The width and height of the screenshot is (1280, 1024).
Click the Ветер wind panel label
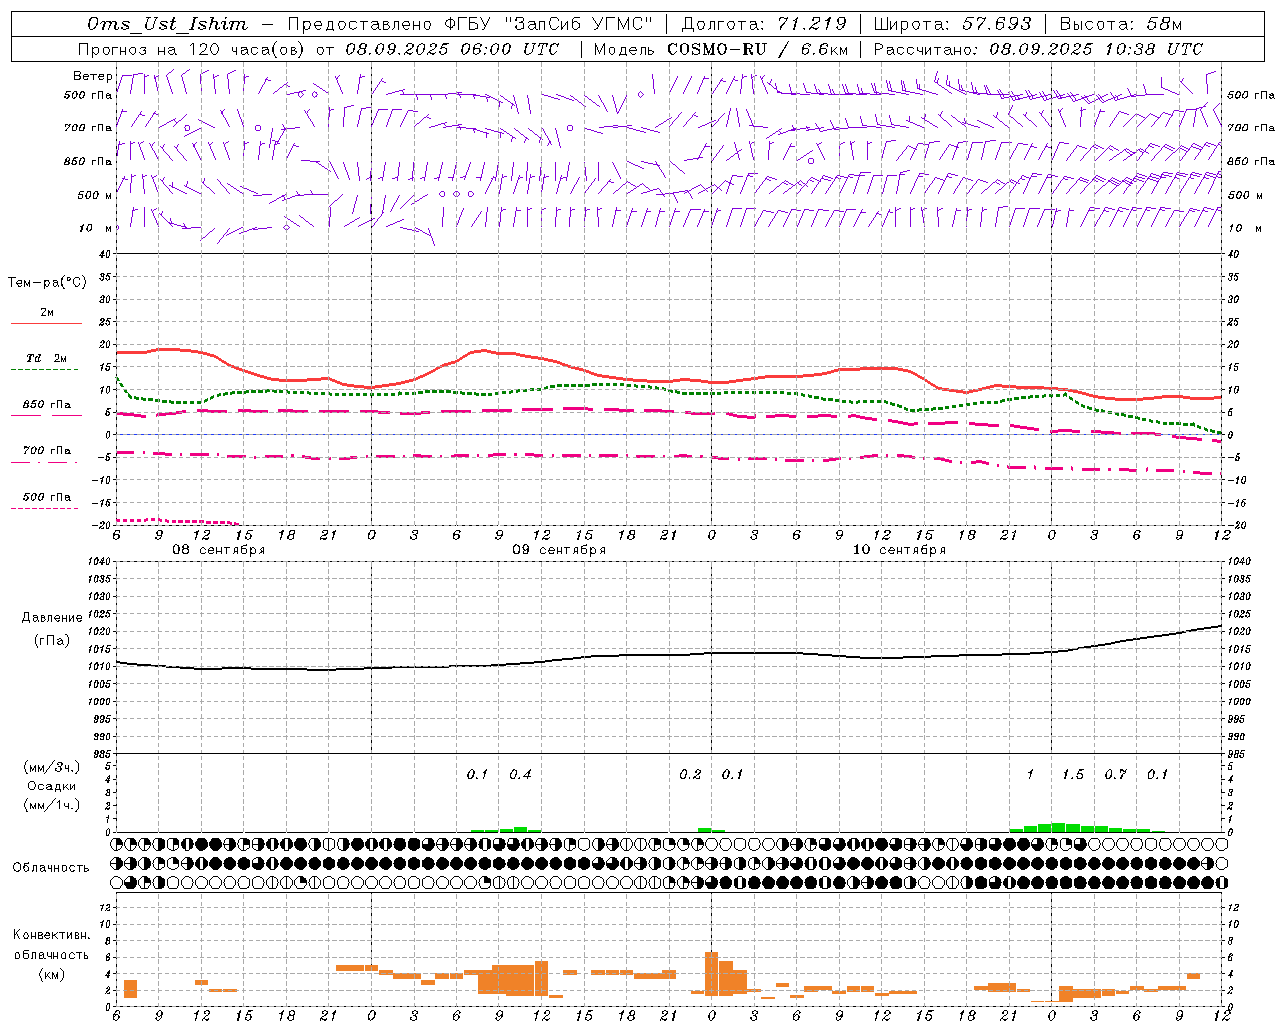click(92, 76)
